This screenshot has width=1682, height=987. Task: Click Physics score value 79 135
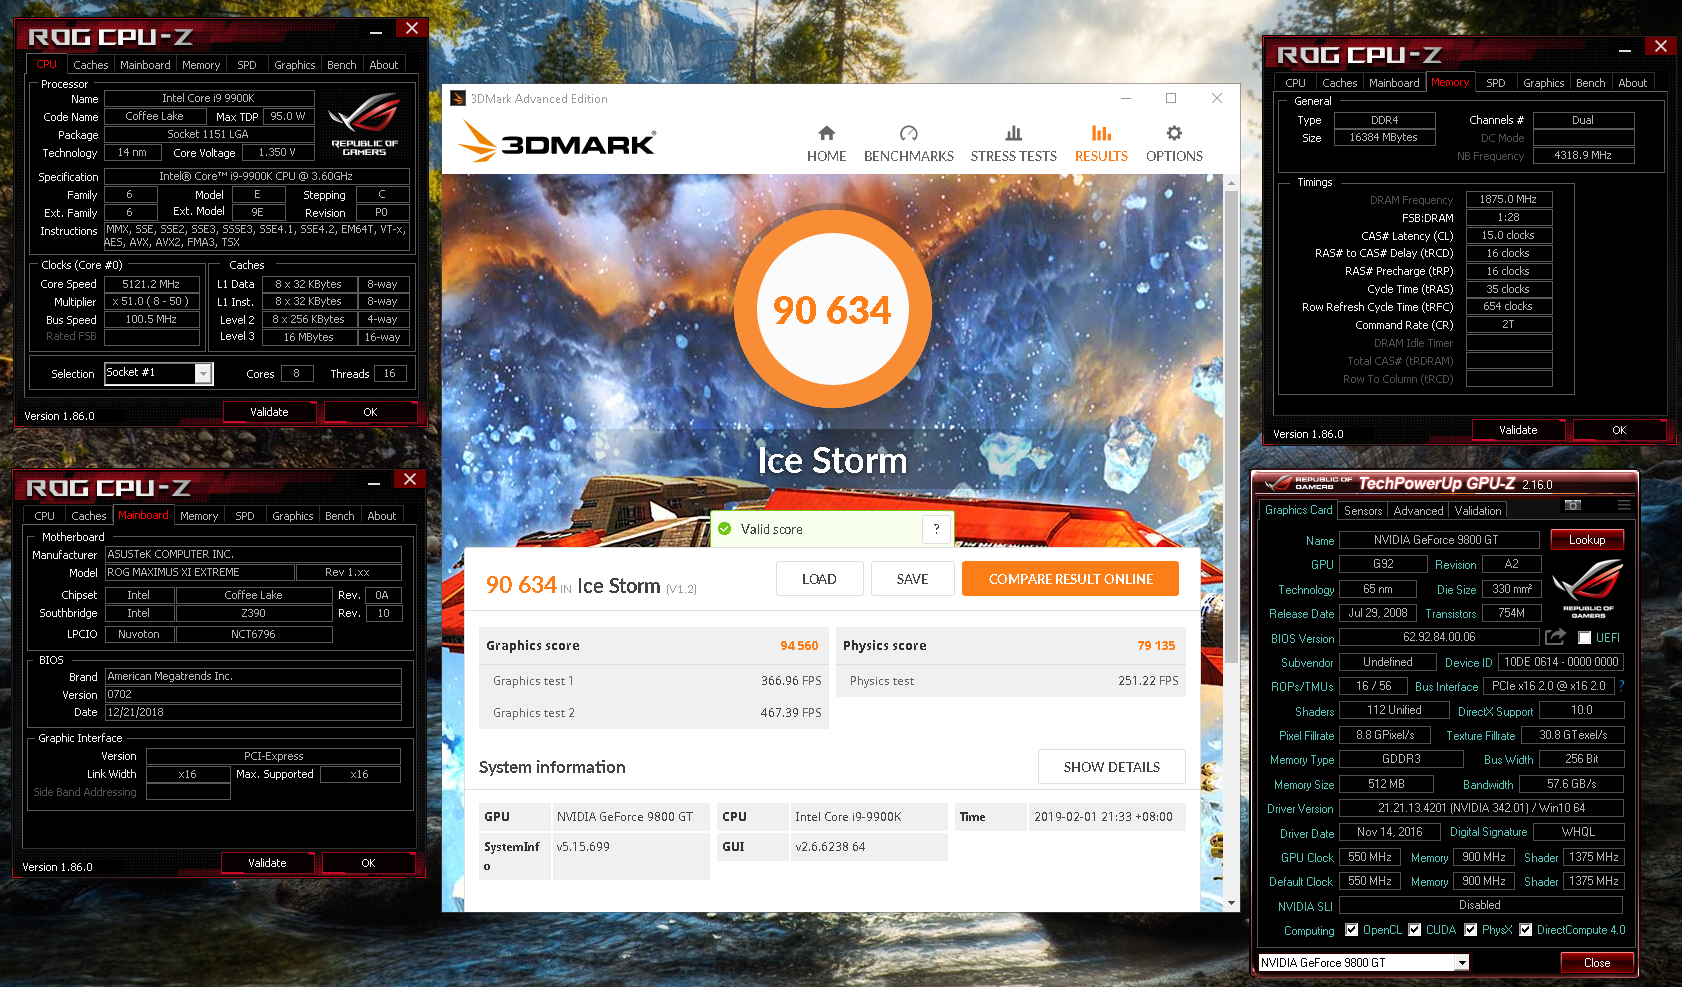point(1156,646)
